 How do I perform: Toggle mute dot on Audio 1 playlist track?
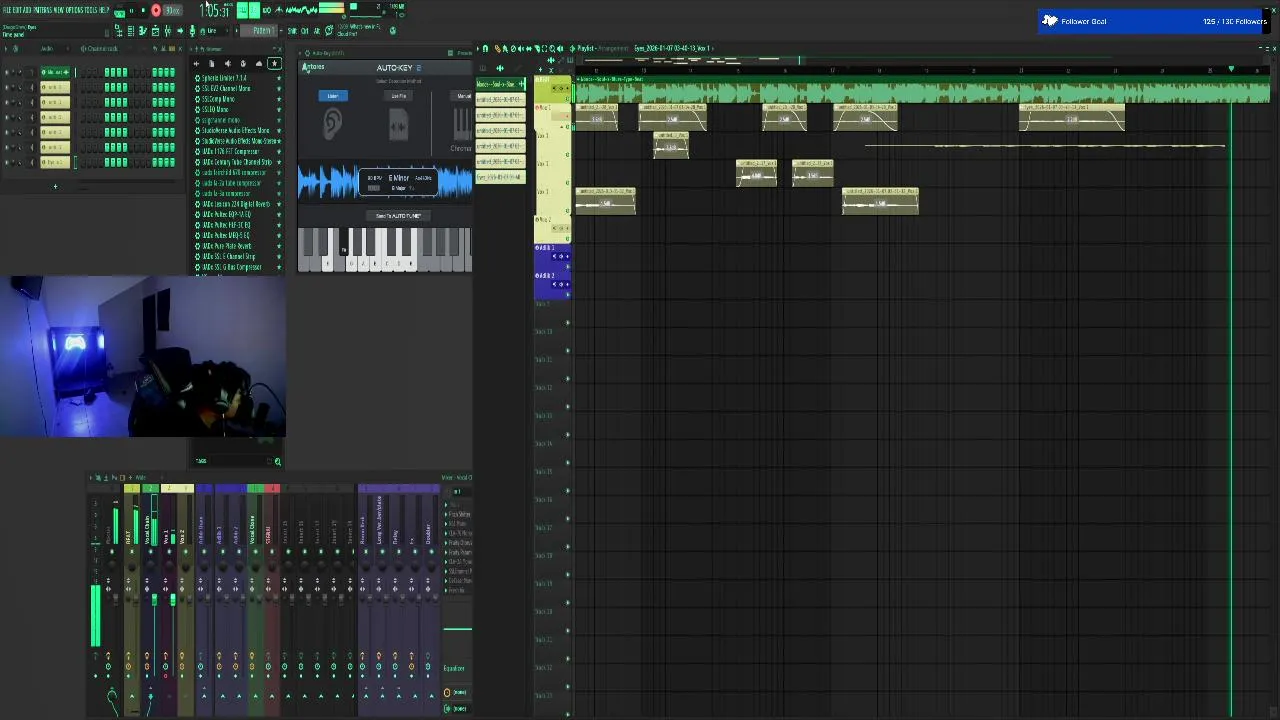(x=568, y=266)
